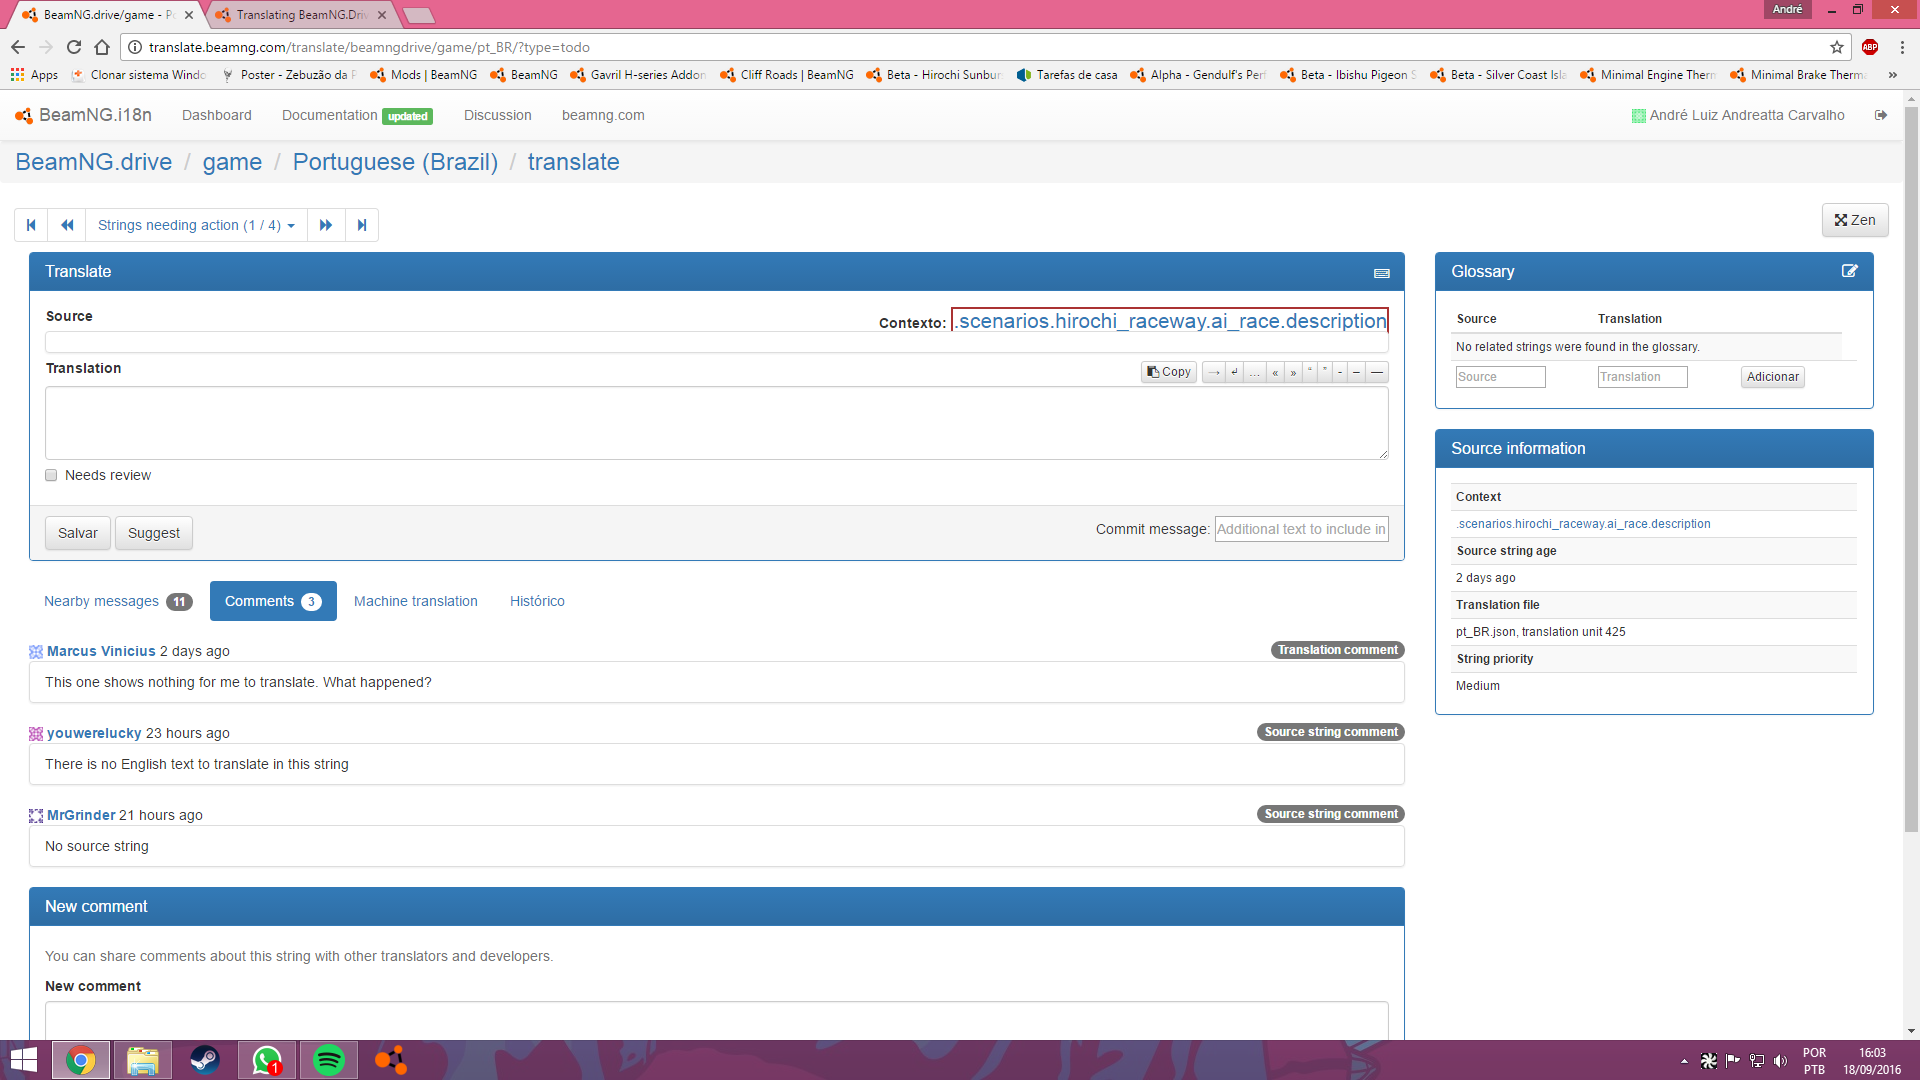
Task: Insert em dash character
Action: pyautogui.click(x=1377, y=372)
